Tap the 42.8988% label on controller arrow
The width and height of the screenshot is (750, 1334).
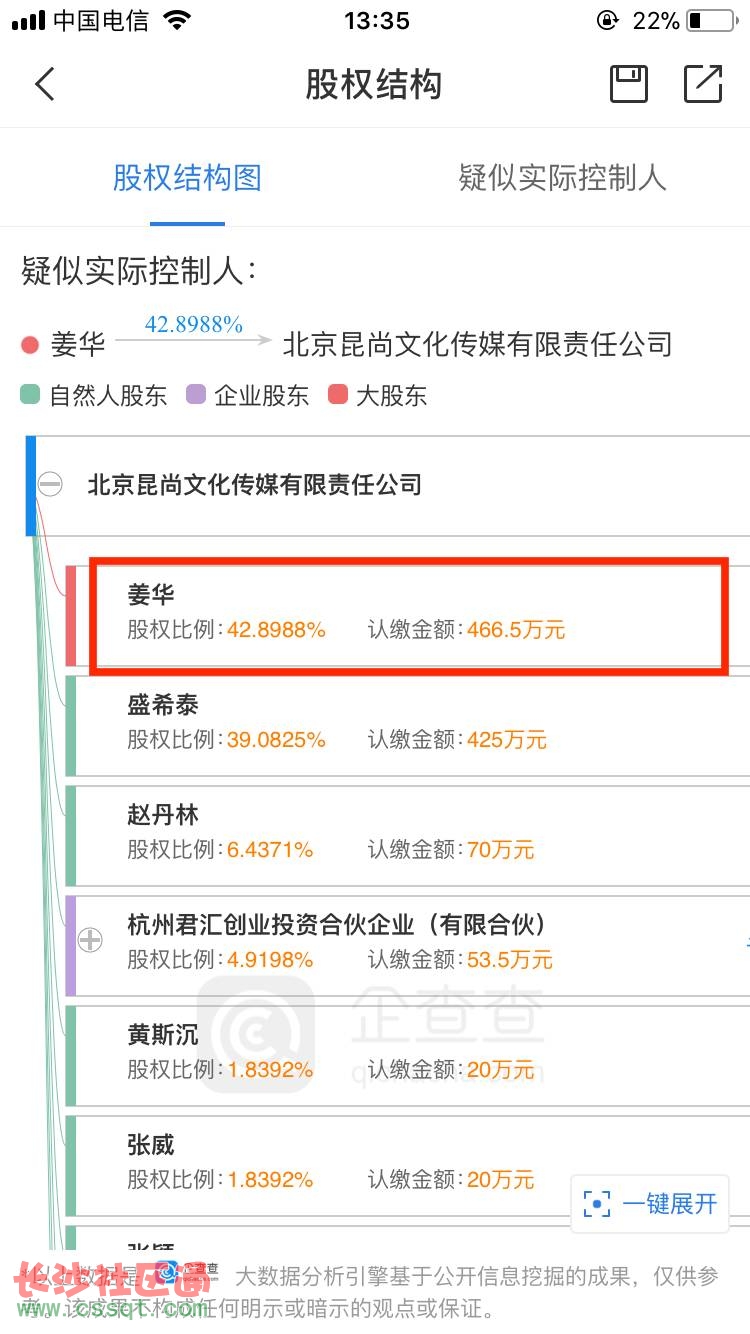tap(194, 324)
